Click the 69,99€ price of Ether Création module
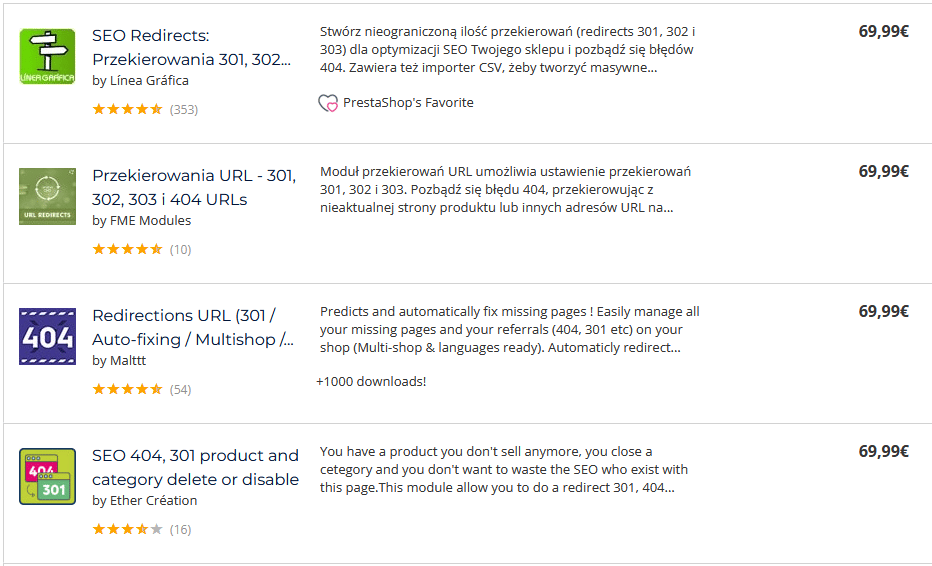 click(883, 451)
